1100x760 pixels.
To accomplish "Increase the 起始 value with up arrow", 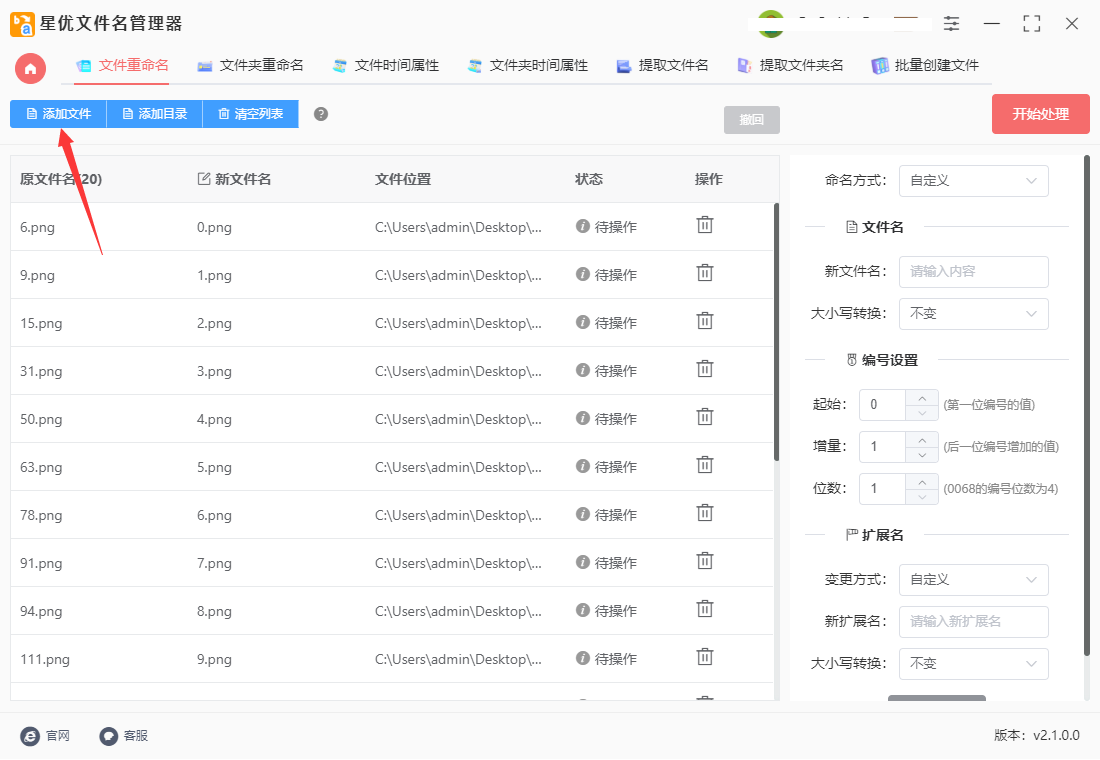I will pos(922,398).
